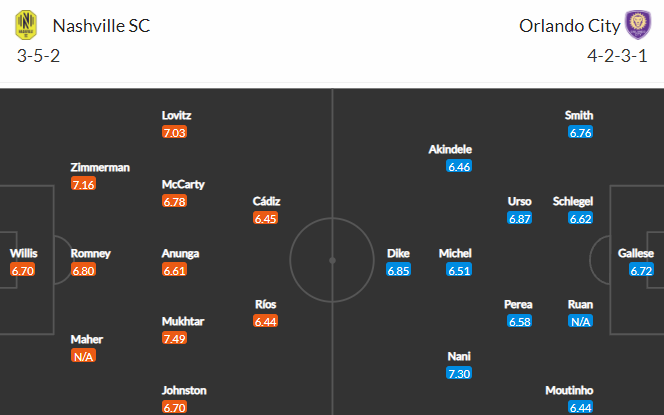Select player Akindele in the lineup

click(450, 149)
